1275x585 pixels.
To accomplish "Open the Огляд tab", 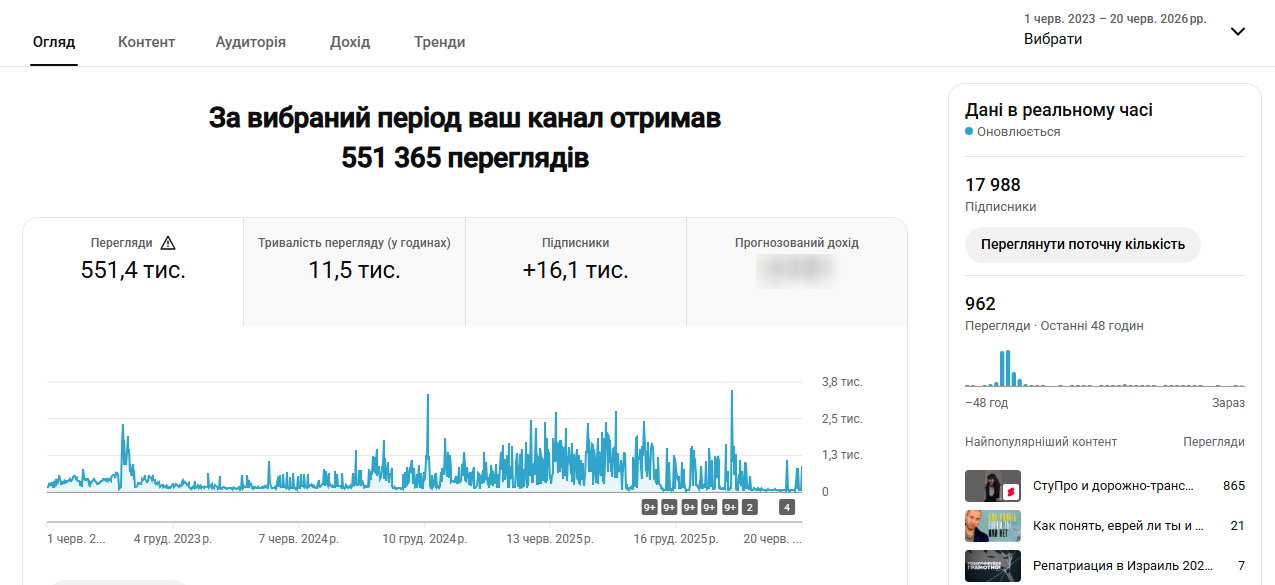I will click(x=54, y=42).
